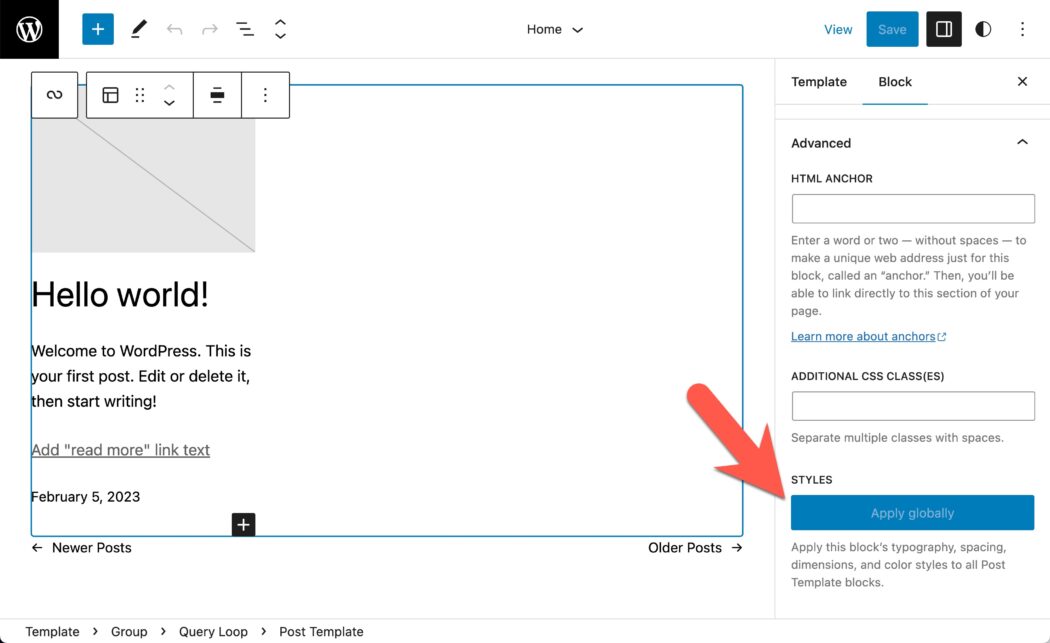Click the post excerpt paragraph
Viewport: 1050px width, 643px height.
click(x=141, y=376)
